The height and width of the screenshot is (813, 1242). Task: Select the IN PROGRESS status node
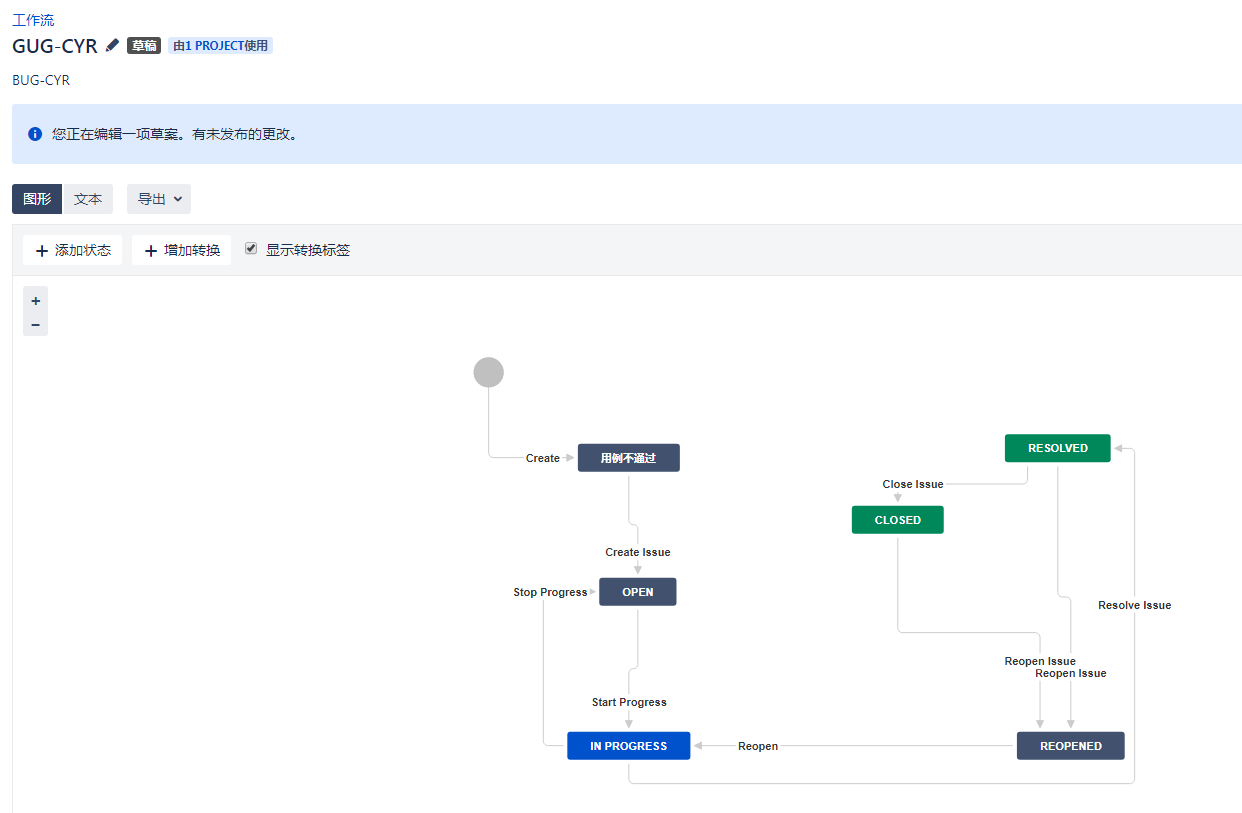[628, 746]
